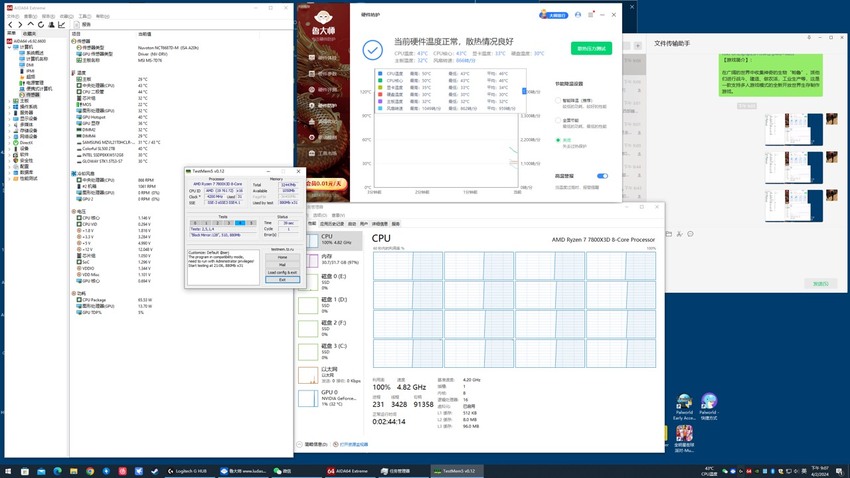Expand the Operating System node in AIDA64 tree

click(x=10, y=107)
